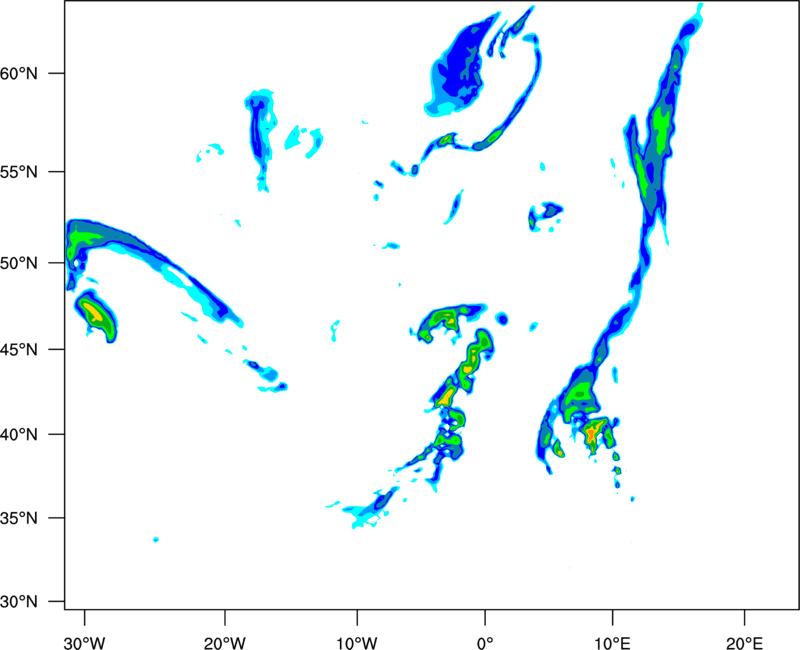Click the 35°N latitude label
The height and width of the screenshot is (650, 800).
tap(19, 518)
